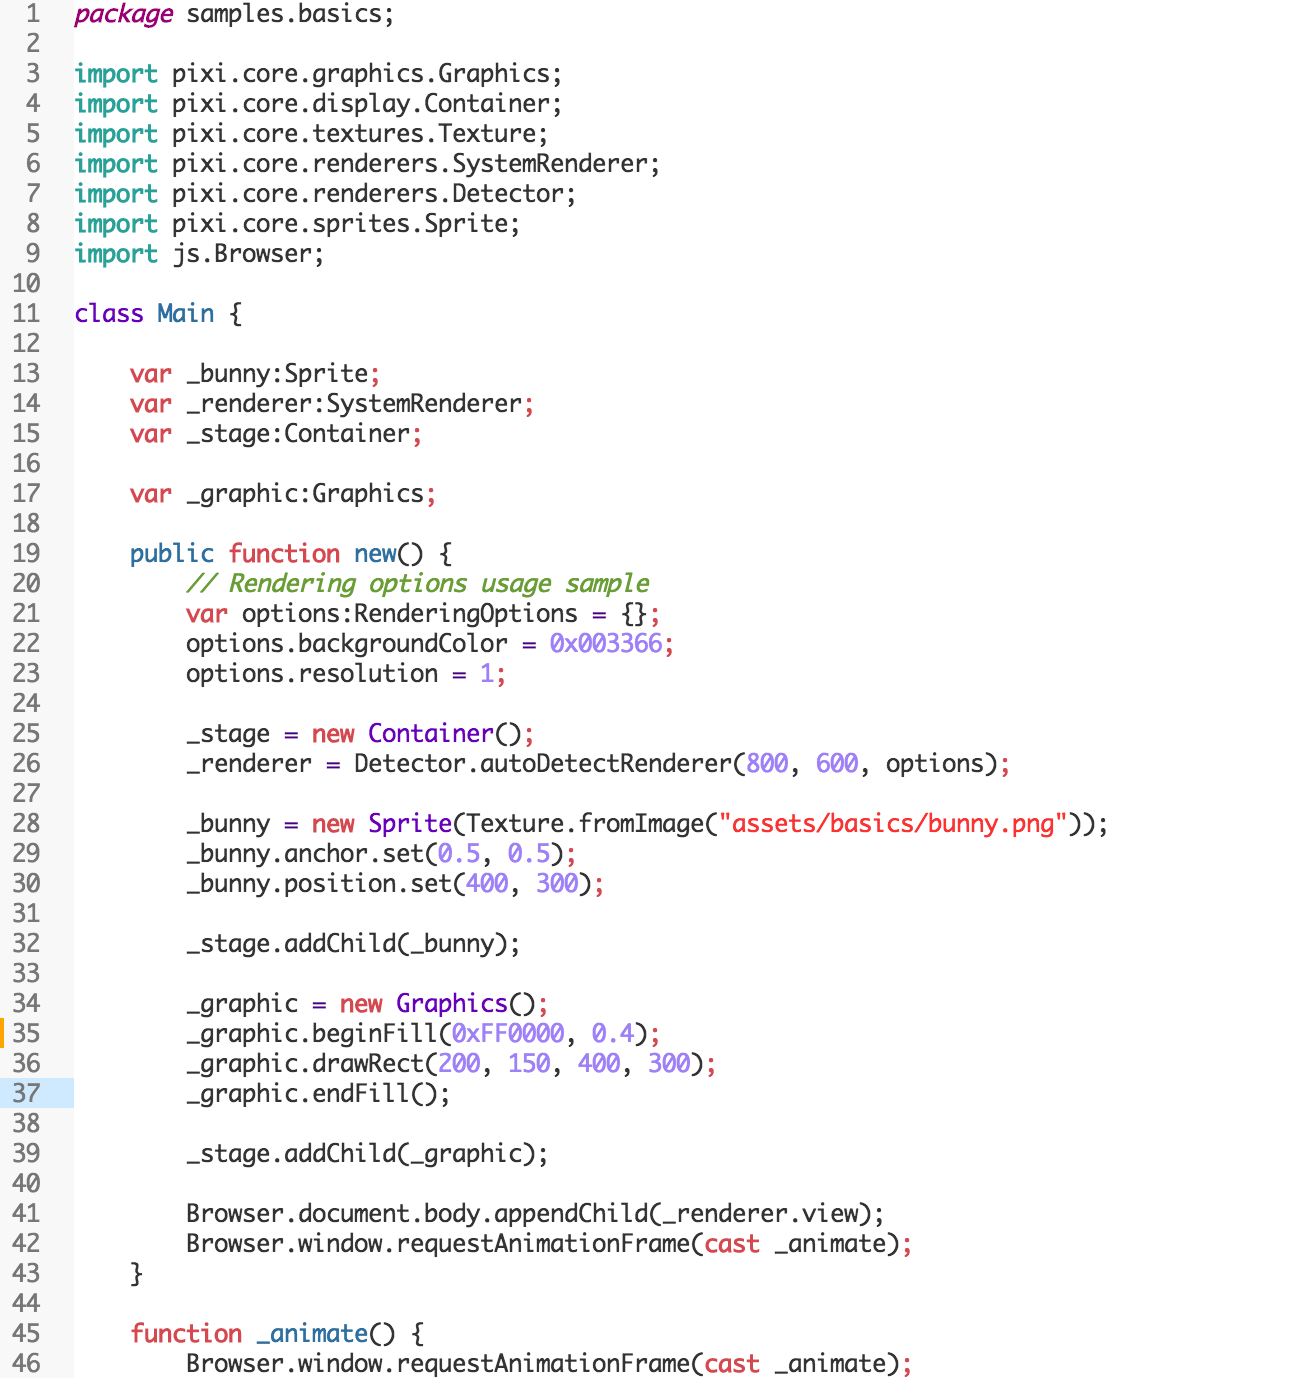Image resolution: width=1310 pixels, height=1378 pixels.
Task: Click string "assets/basics/bunny.png"
Action: click(893, 824)
